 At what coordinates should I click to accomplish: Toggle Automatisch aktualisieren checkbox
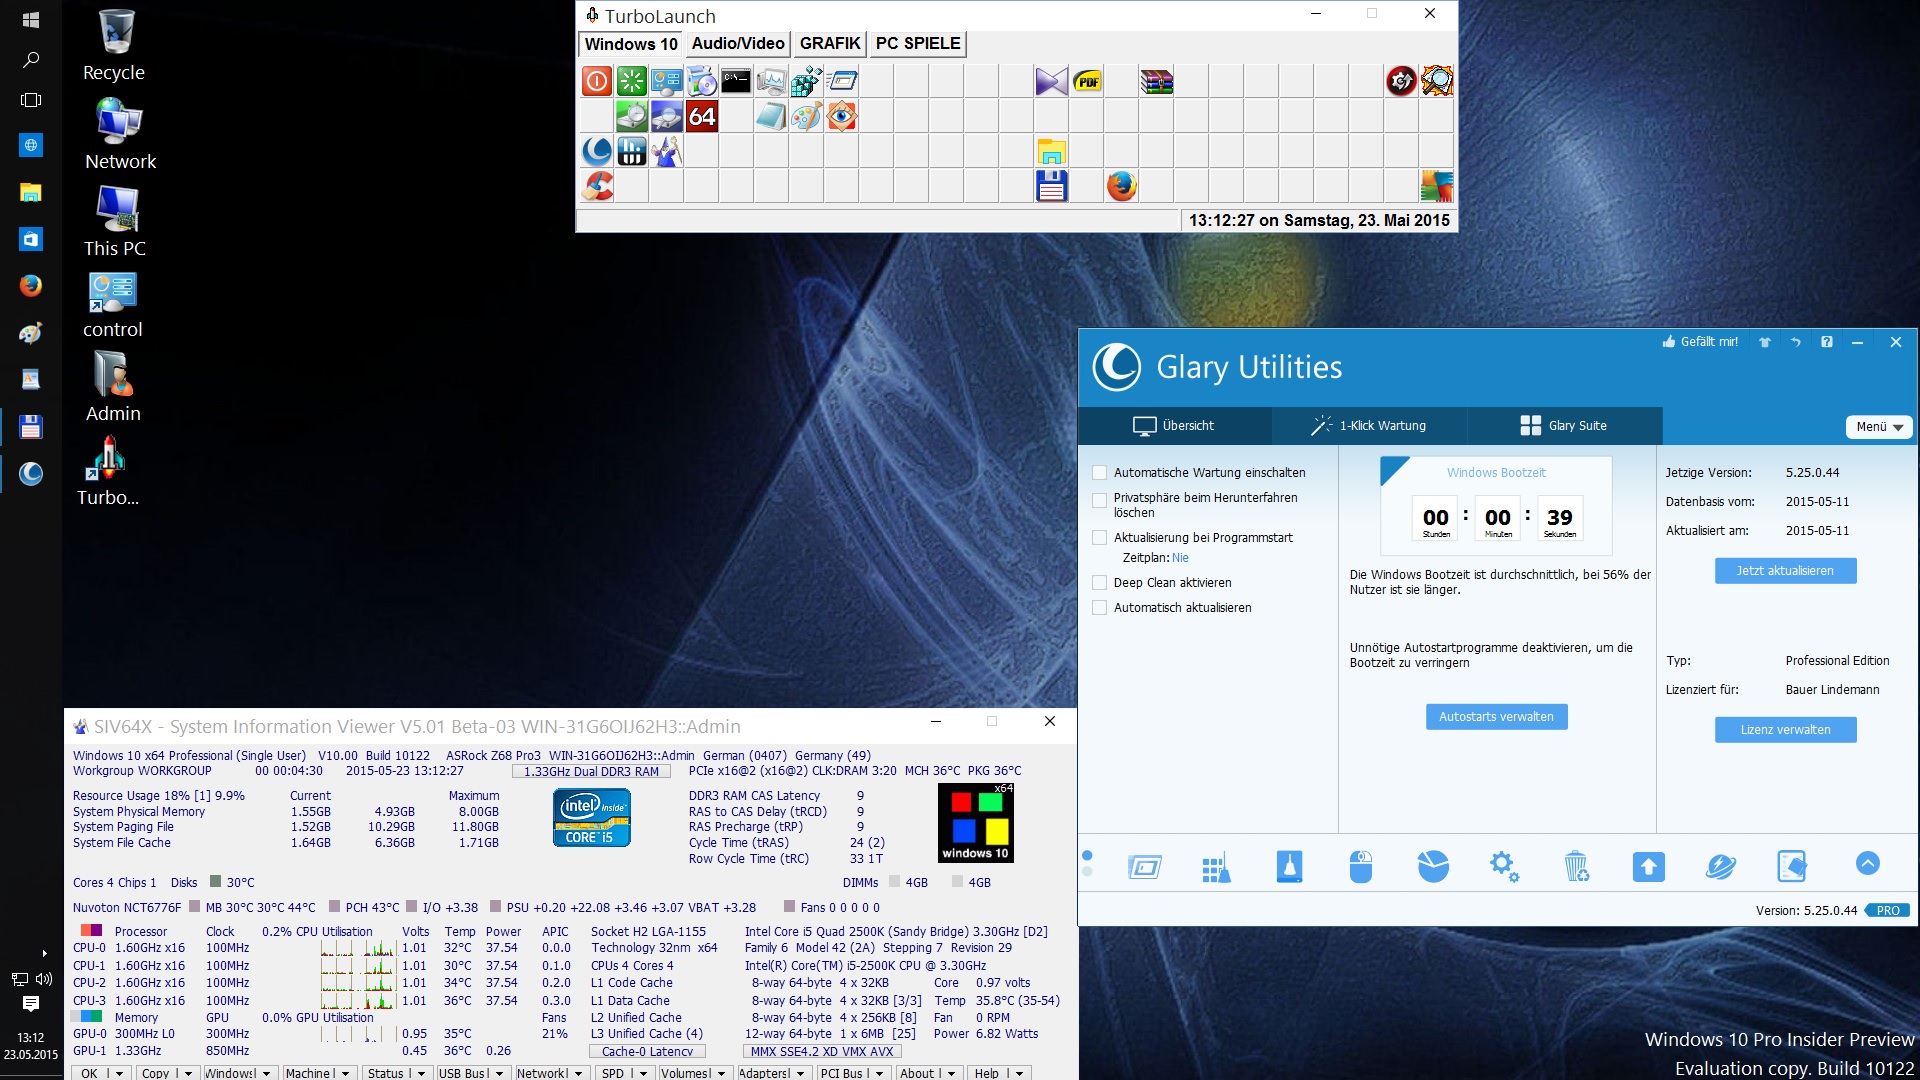pos(1100,608)
